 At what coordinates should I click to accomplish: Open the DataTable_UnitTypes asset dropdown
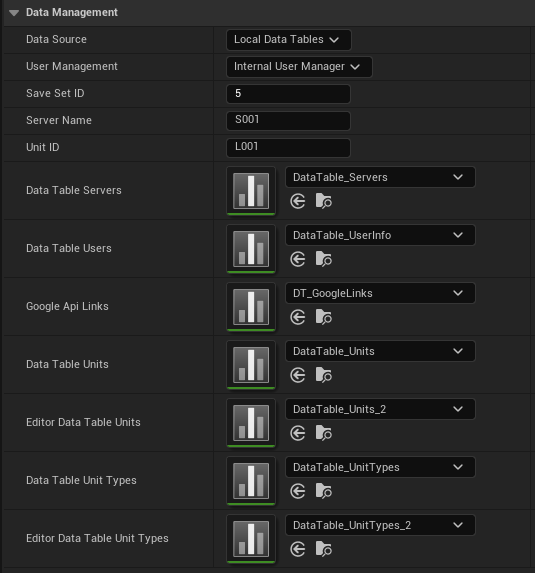pos(380,467)
